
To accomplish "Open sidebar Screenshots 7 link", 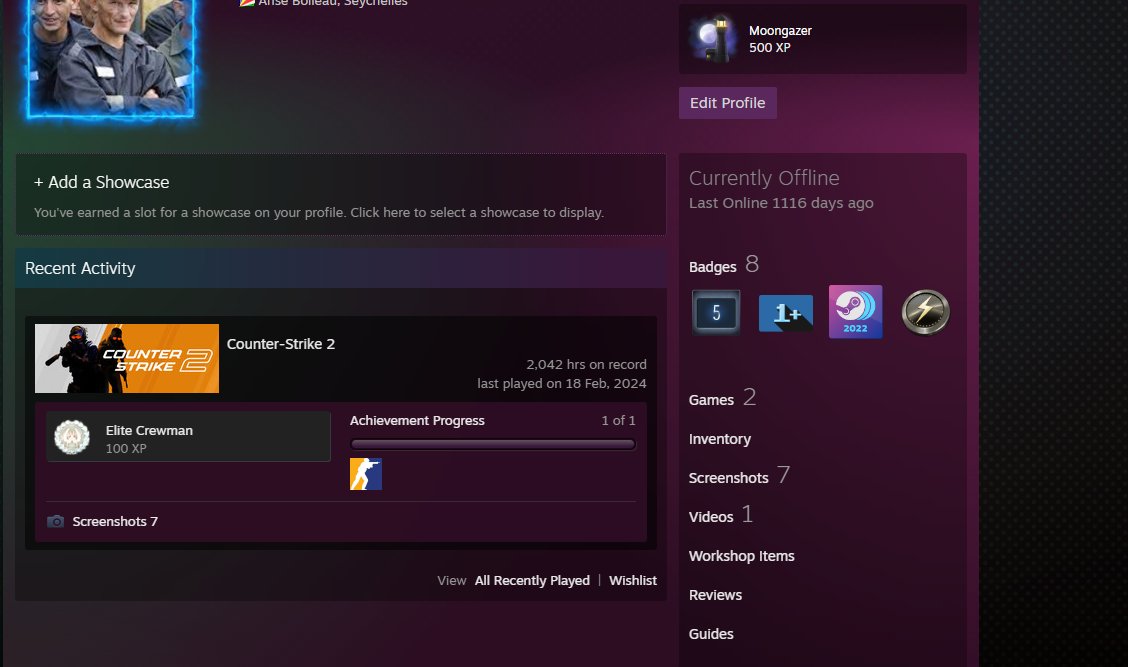I will pos(739,476).
